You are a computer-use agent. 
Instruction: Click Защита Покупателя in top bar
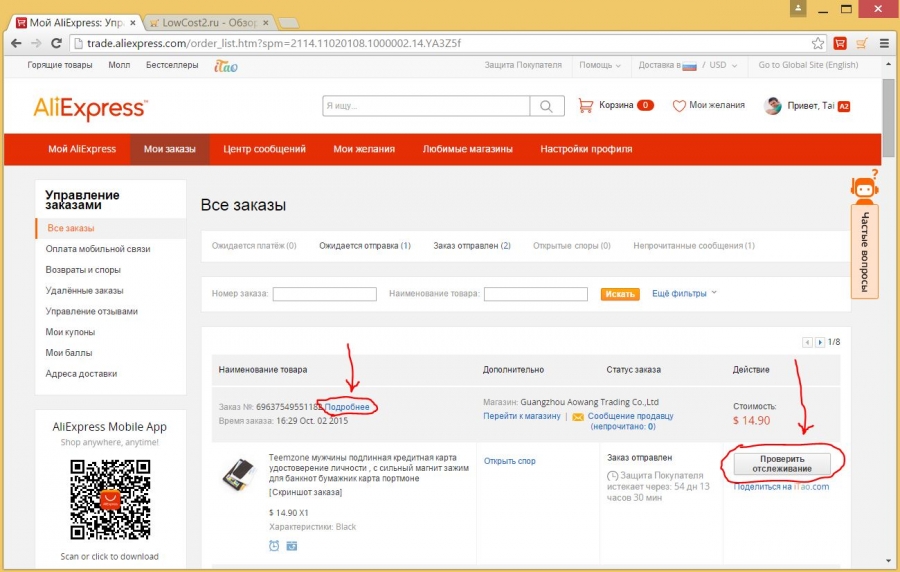[523, 65]
